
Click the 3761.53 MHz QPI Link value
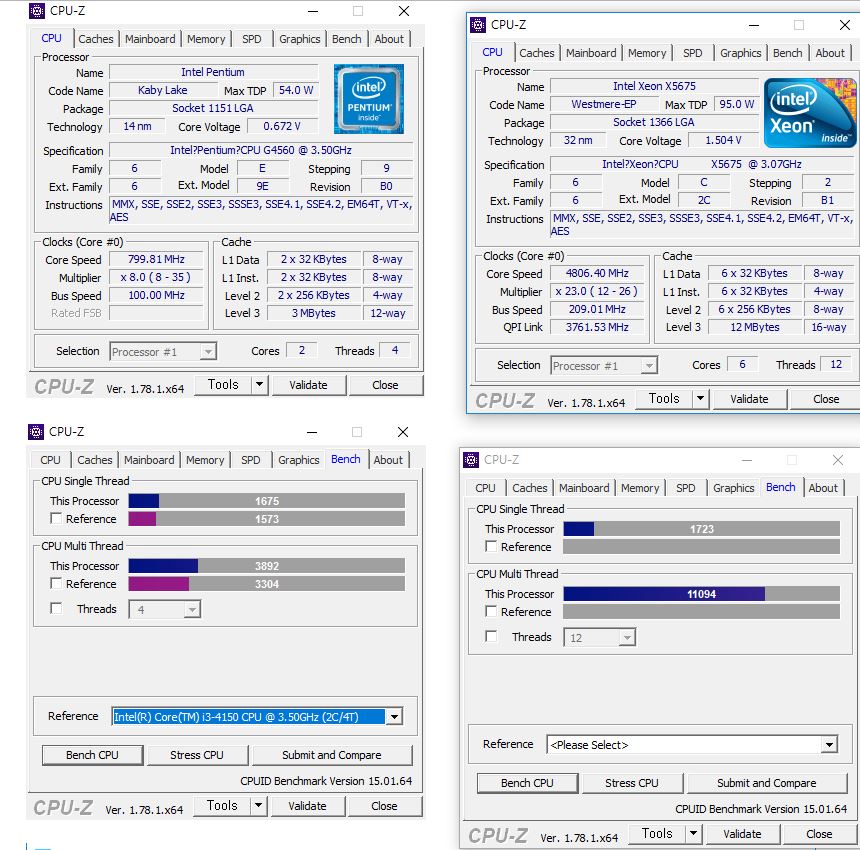point(597,327)
